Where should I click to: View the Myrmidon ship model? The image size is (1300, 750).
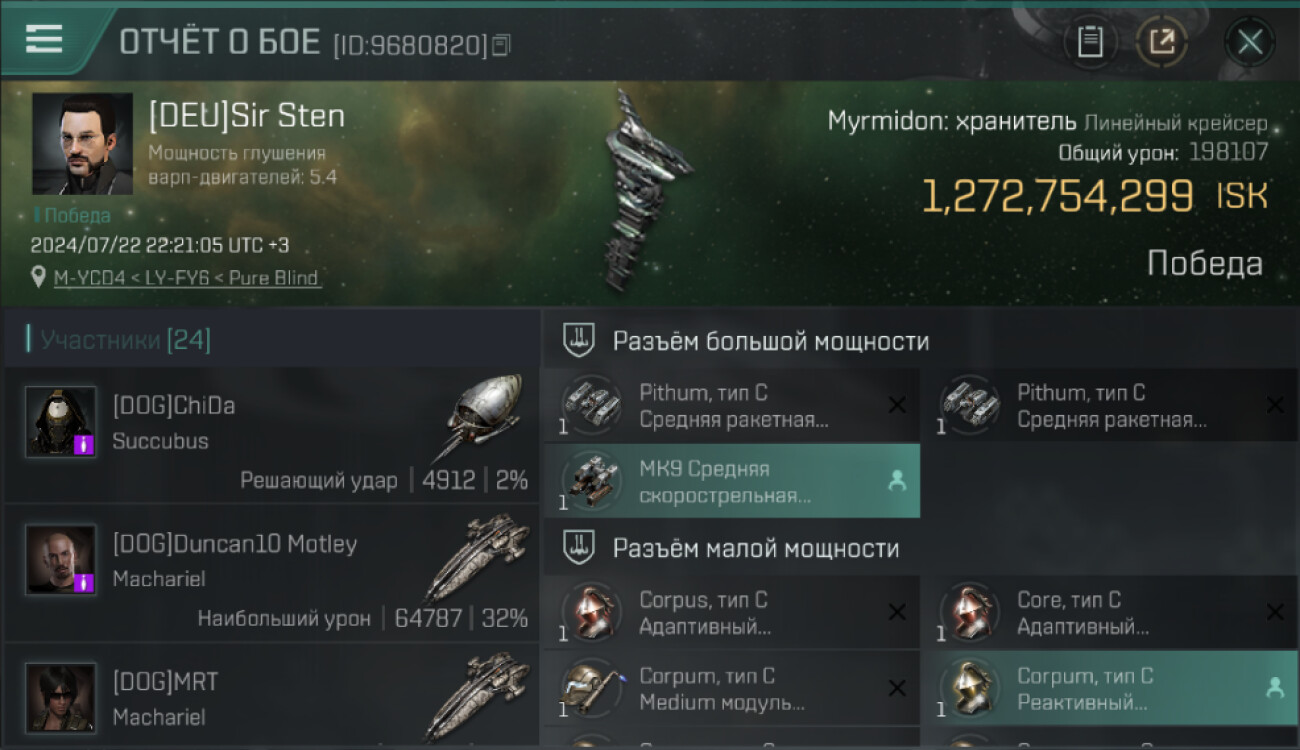pos(647,188)
